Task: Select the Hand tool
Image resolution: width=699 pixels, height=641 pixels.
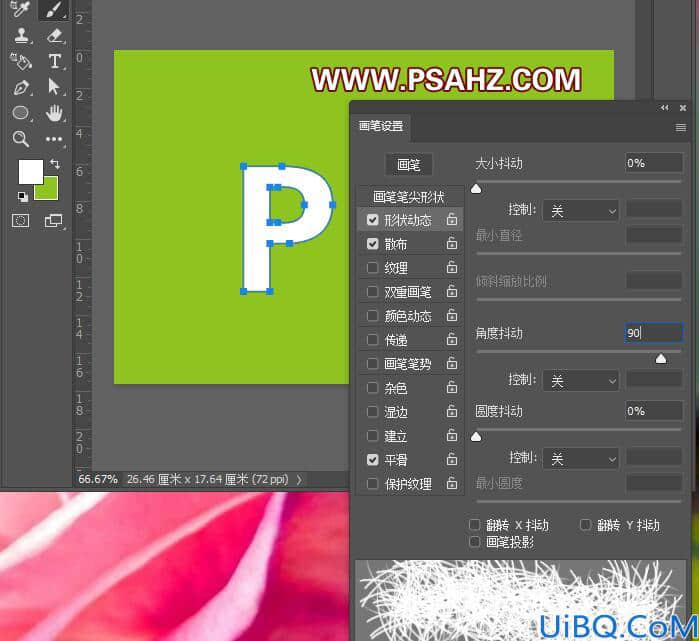Action: (x=54, y=113)
